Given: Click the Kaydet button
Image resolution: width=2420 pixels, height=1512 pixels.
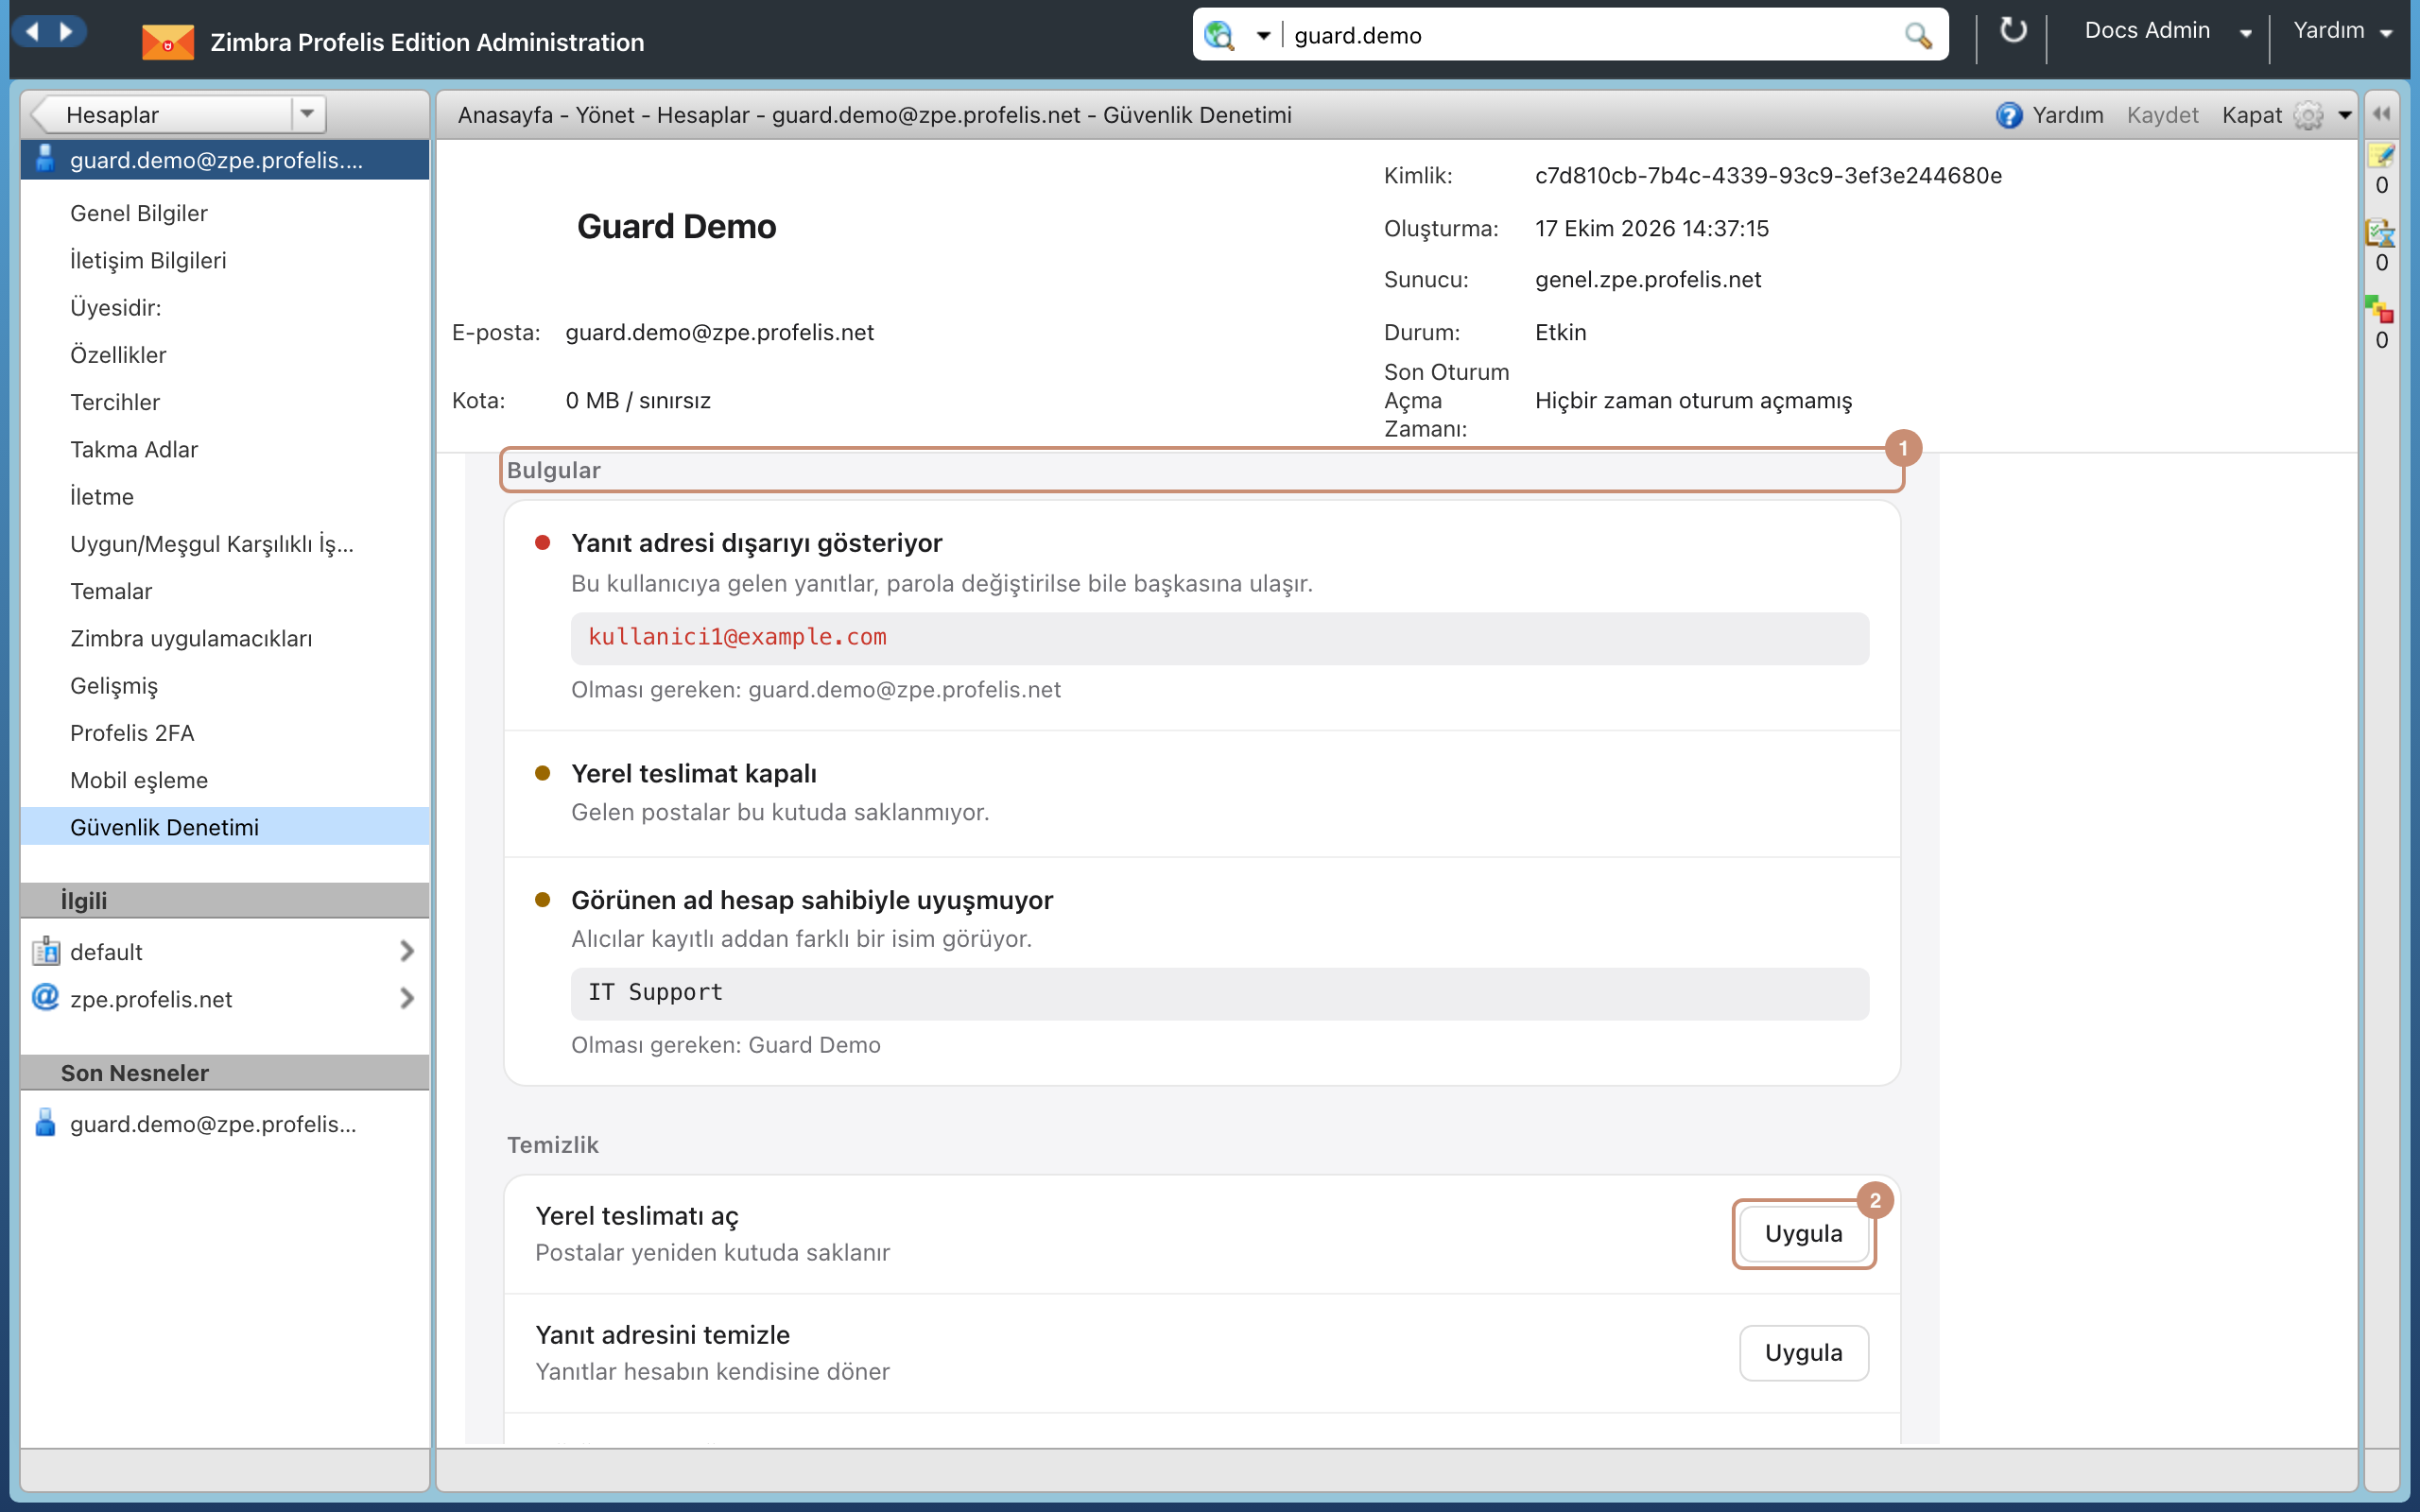Looking at the screenshot, I should click(x=2162, y=115).
